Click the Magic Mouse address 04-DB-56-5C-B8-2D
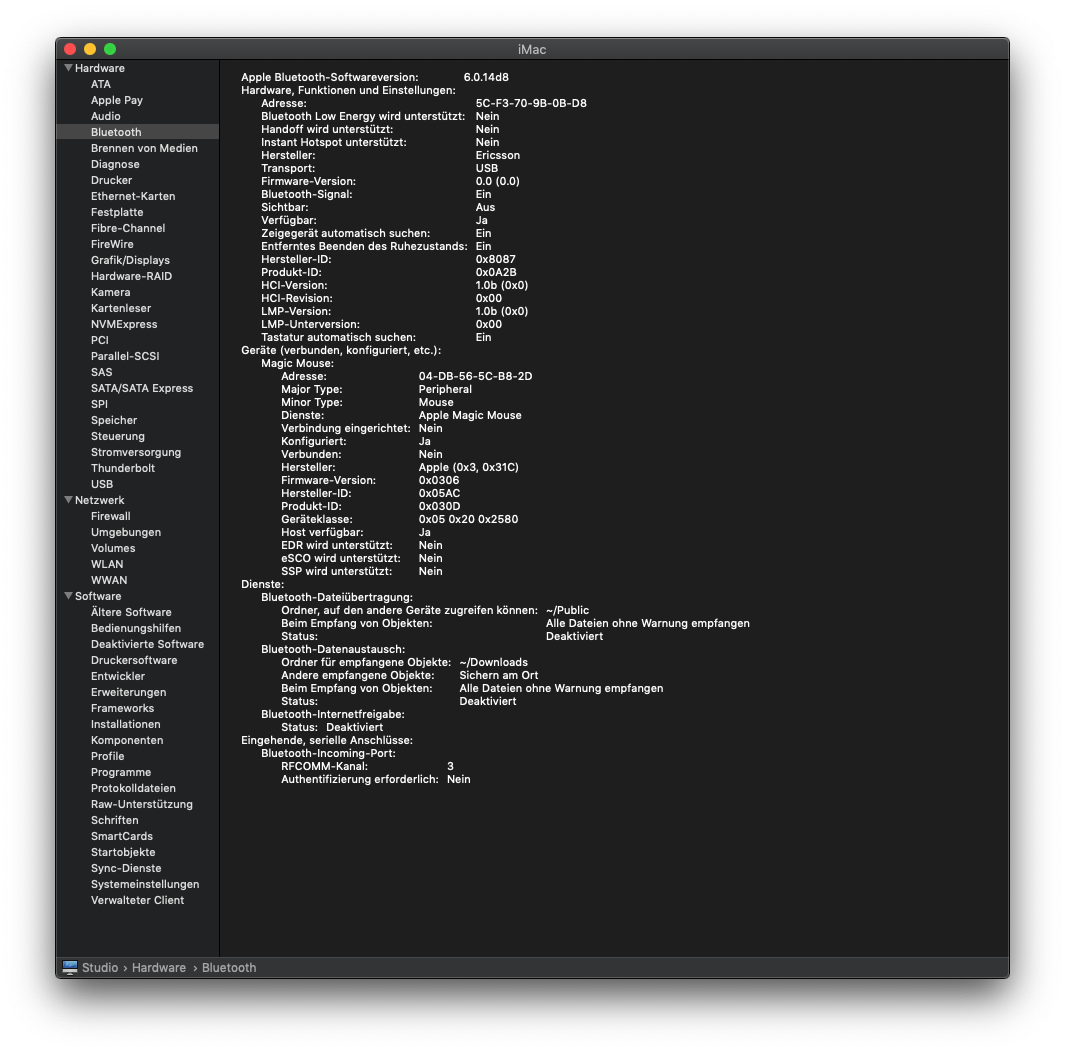Viewport: 1065px width, 1052px height. 475,376
